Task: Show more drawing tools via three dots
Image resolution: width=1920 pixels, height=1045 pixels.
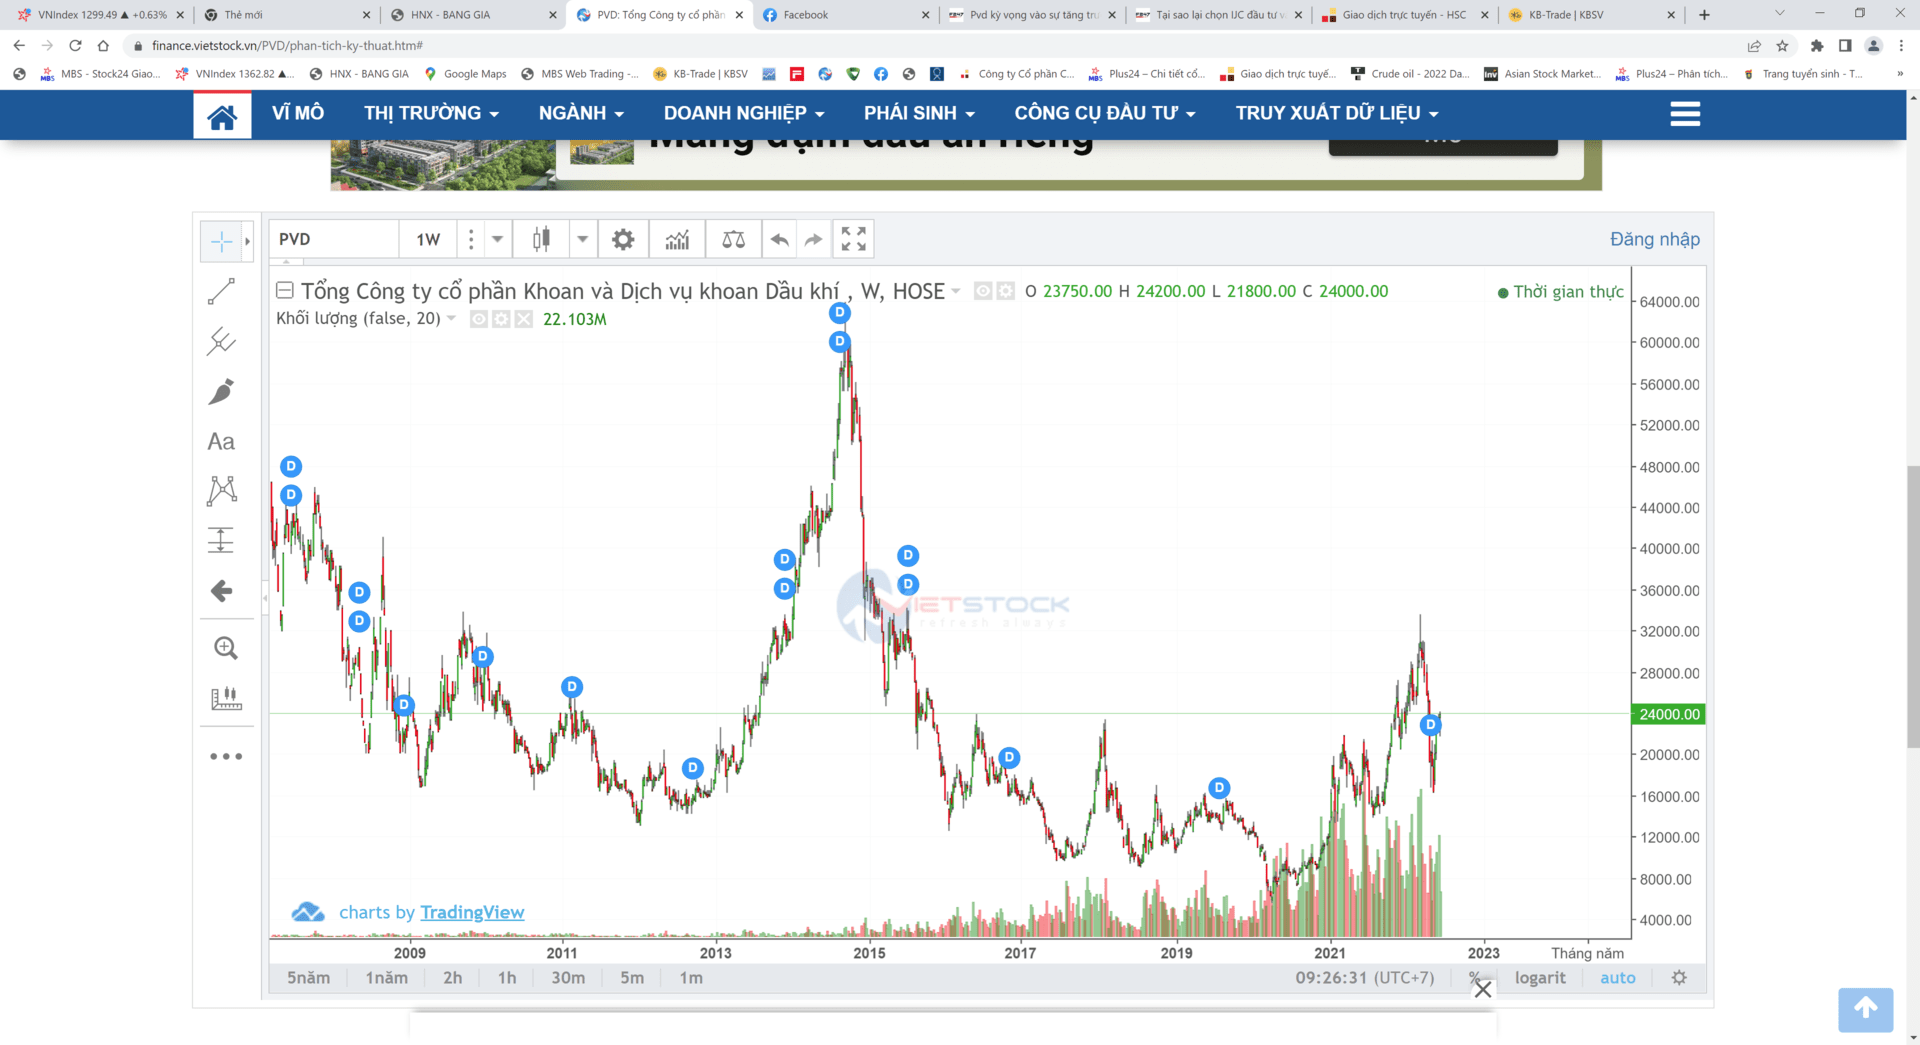Action: [x=226, y=756]
